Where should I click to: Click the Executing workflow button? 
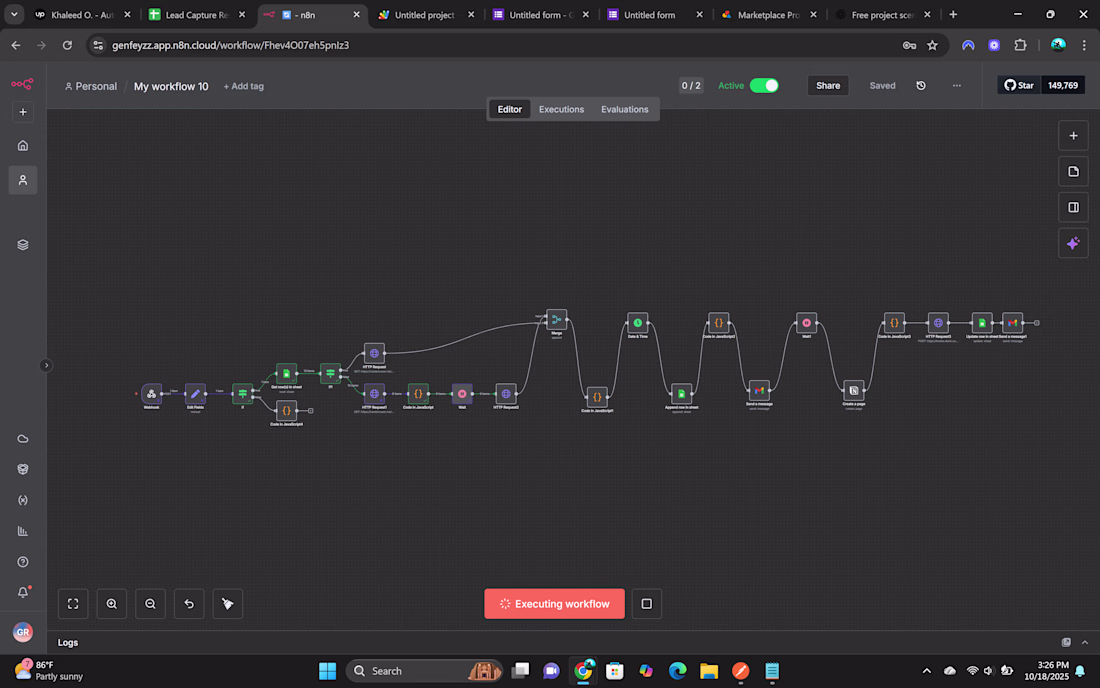pos(554,604)
